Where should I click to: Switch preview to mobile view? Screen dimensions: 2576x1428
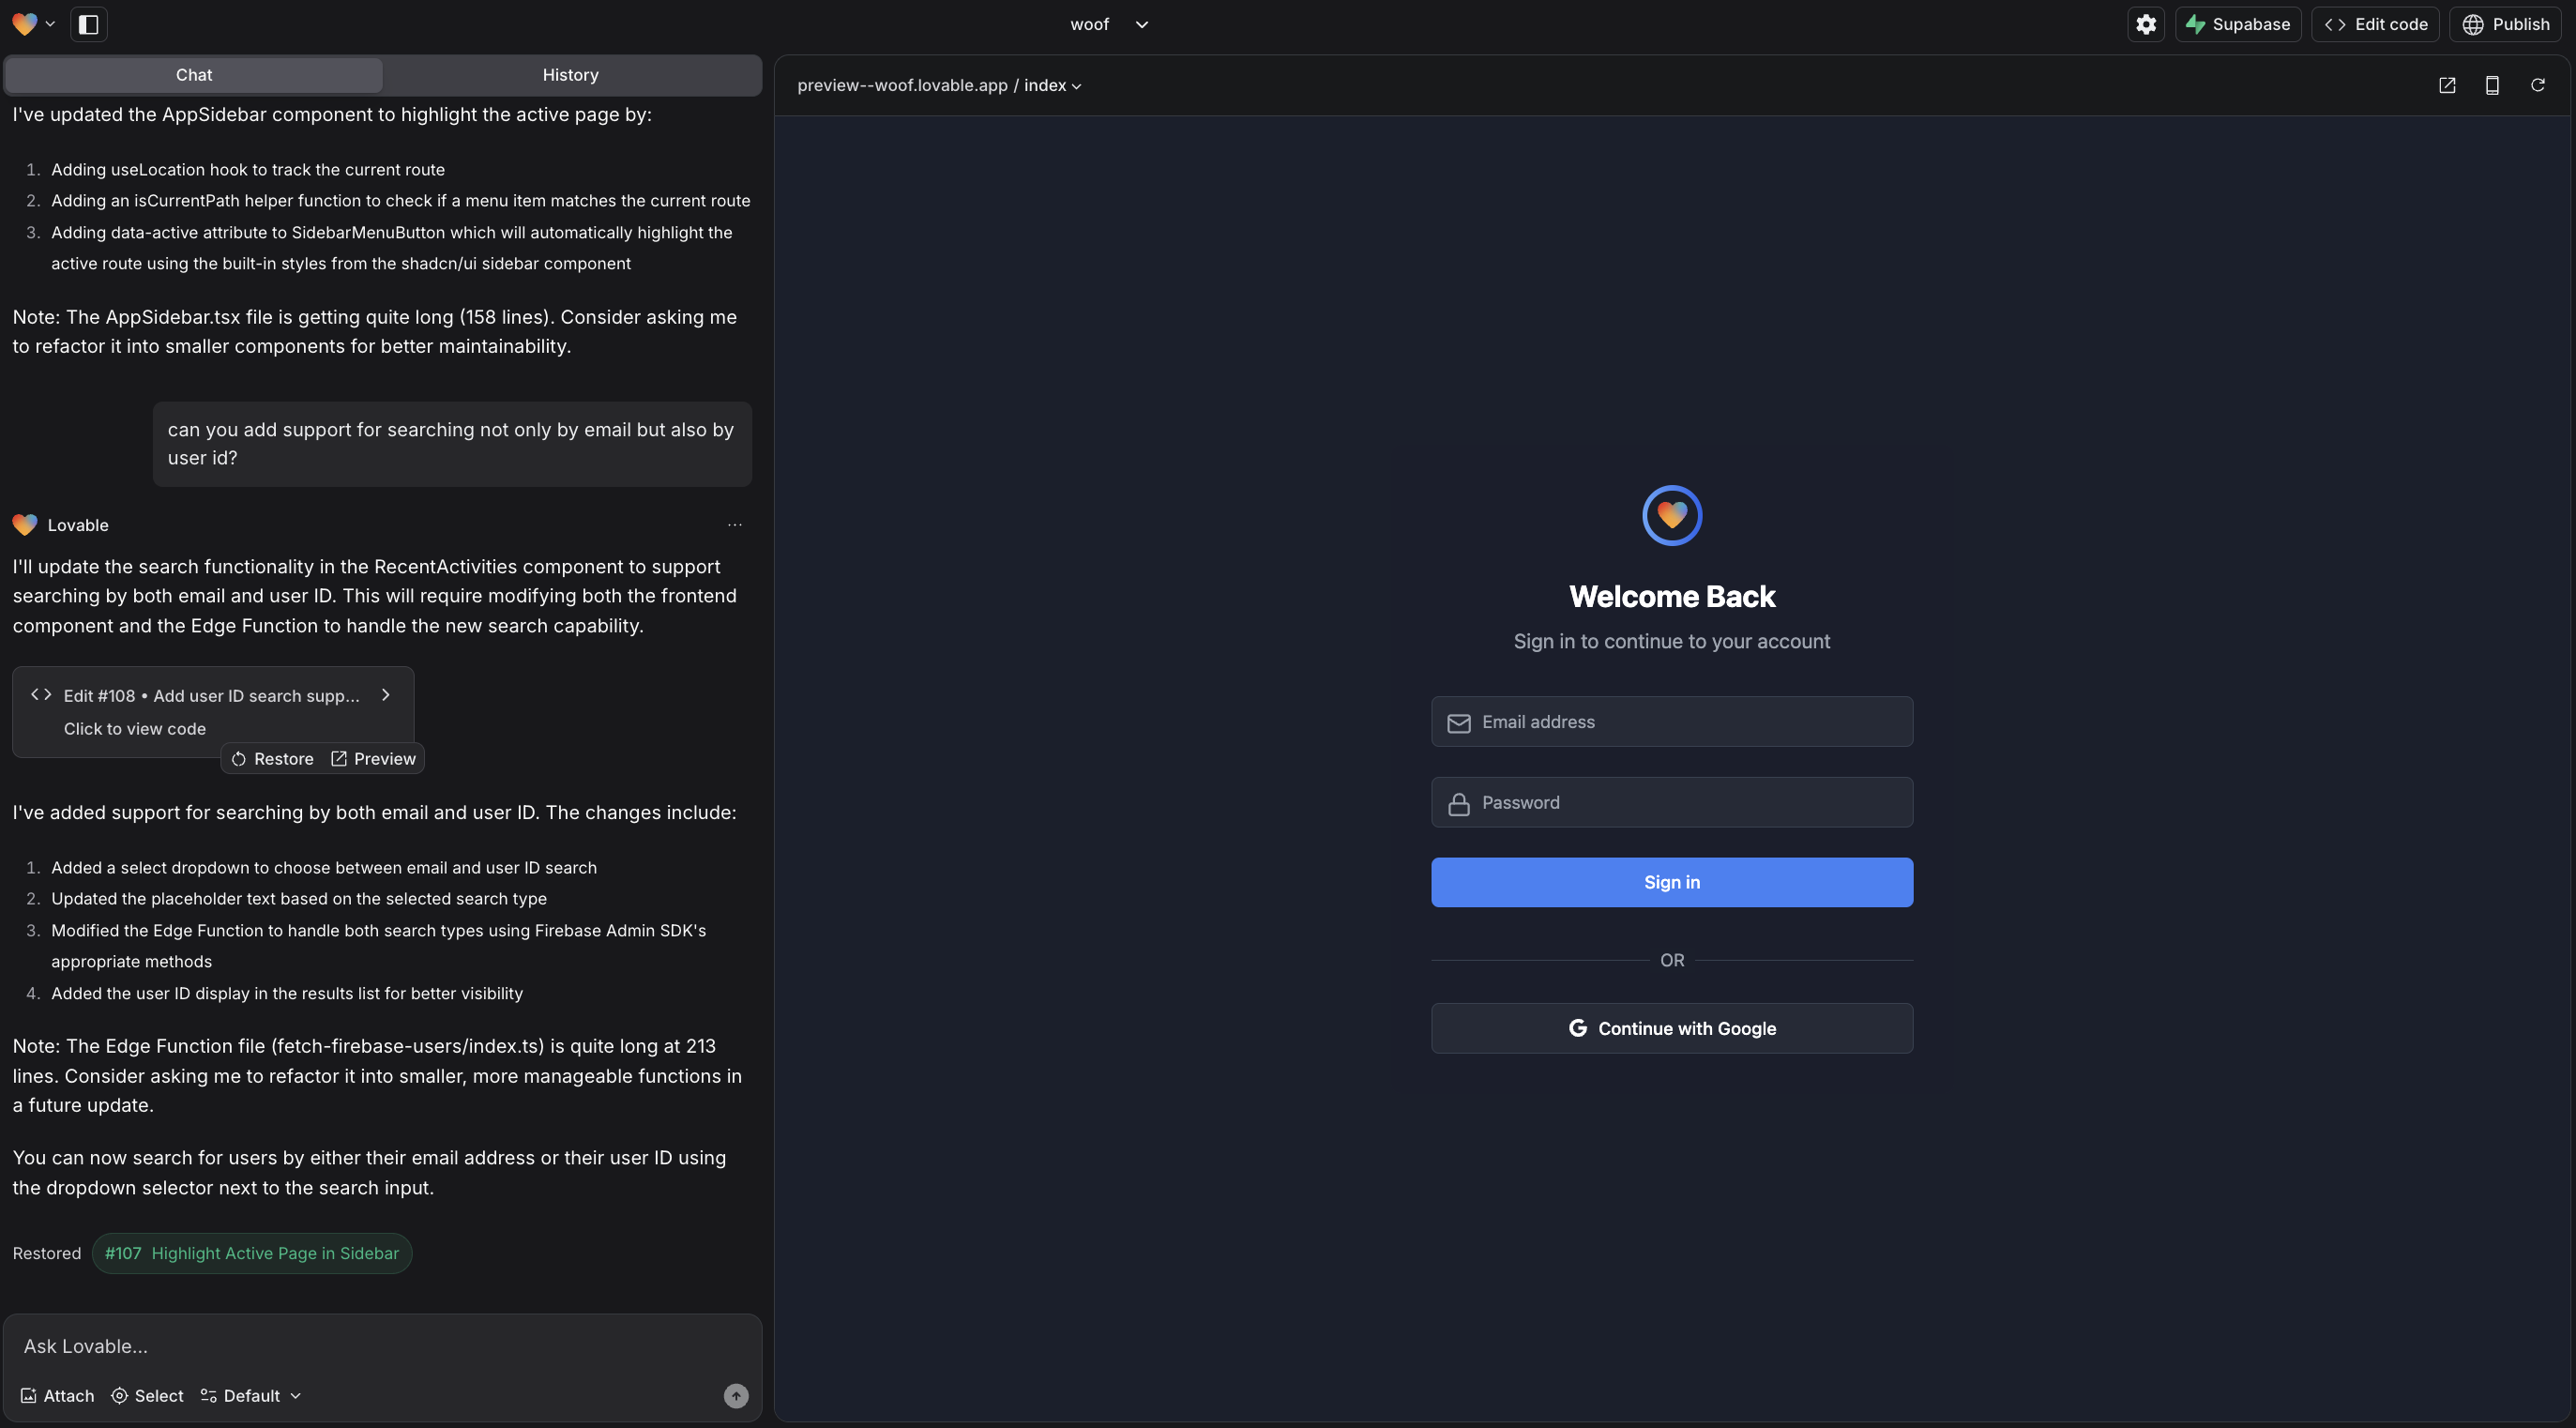[x=2492, y=85]
